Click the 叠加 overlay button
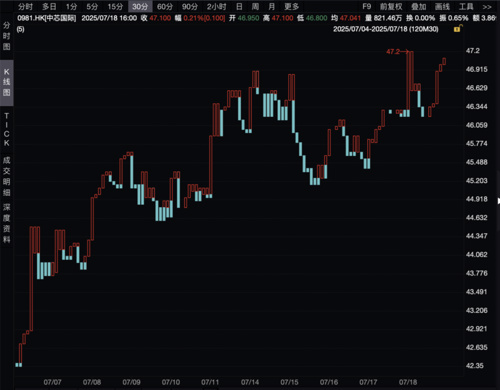This screenshot has height=390, width=500. pyautogui.click(x=419, y=7)
